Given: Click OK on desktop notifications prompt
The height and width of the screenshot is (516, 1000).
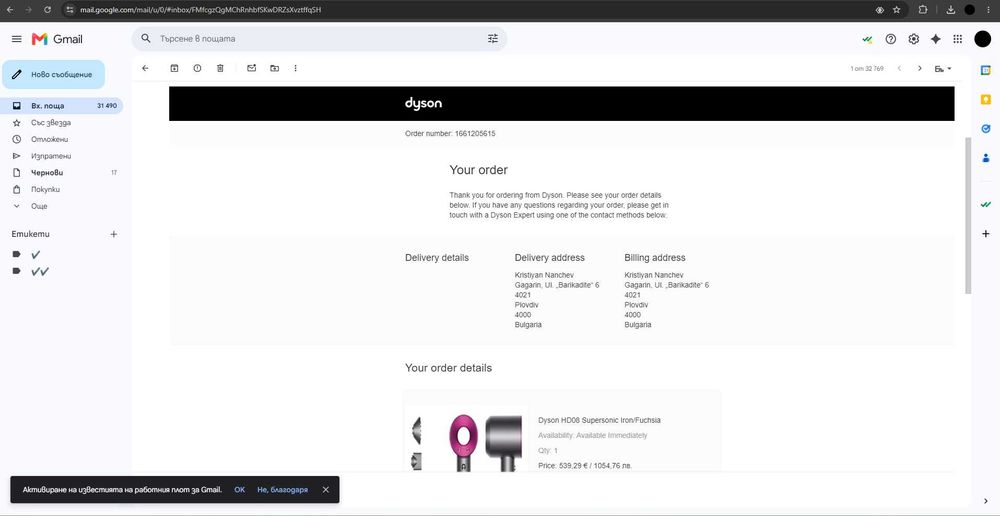Looking at the screenshot, I should click(x=240, y=490).
